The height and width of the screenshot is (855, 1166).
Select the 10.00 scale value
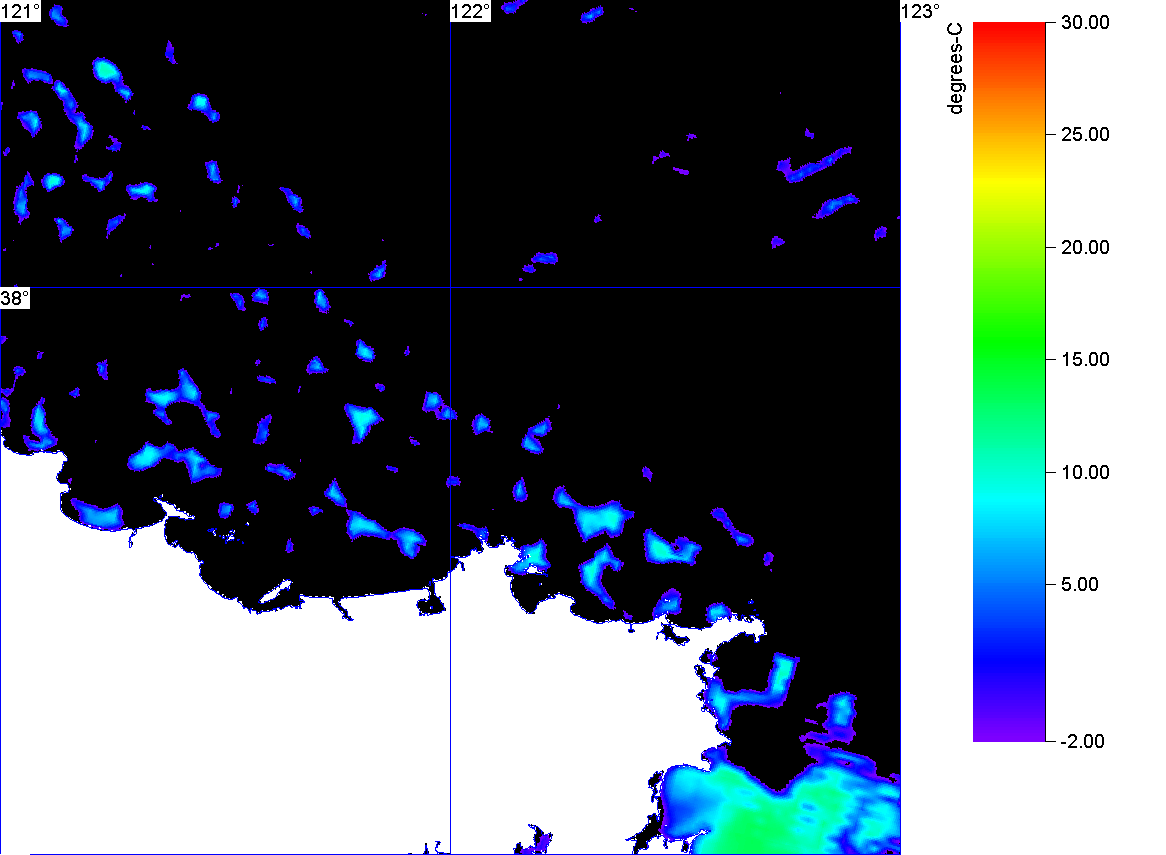coord(1085,472)
